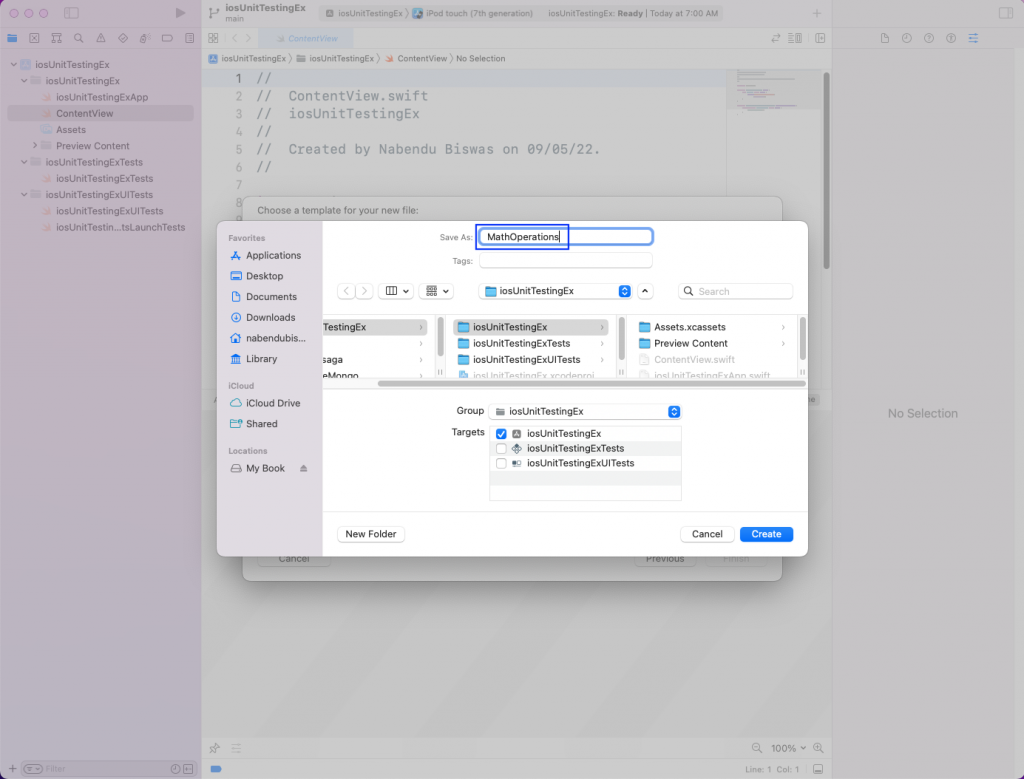Open the report navigator icon

[x=189, y=38]
